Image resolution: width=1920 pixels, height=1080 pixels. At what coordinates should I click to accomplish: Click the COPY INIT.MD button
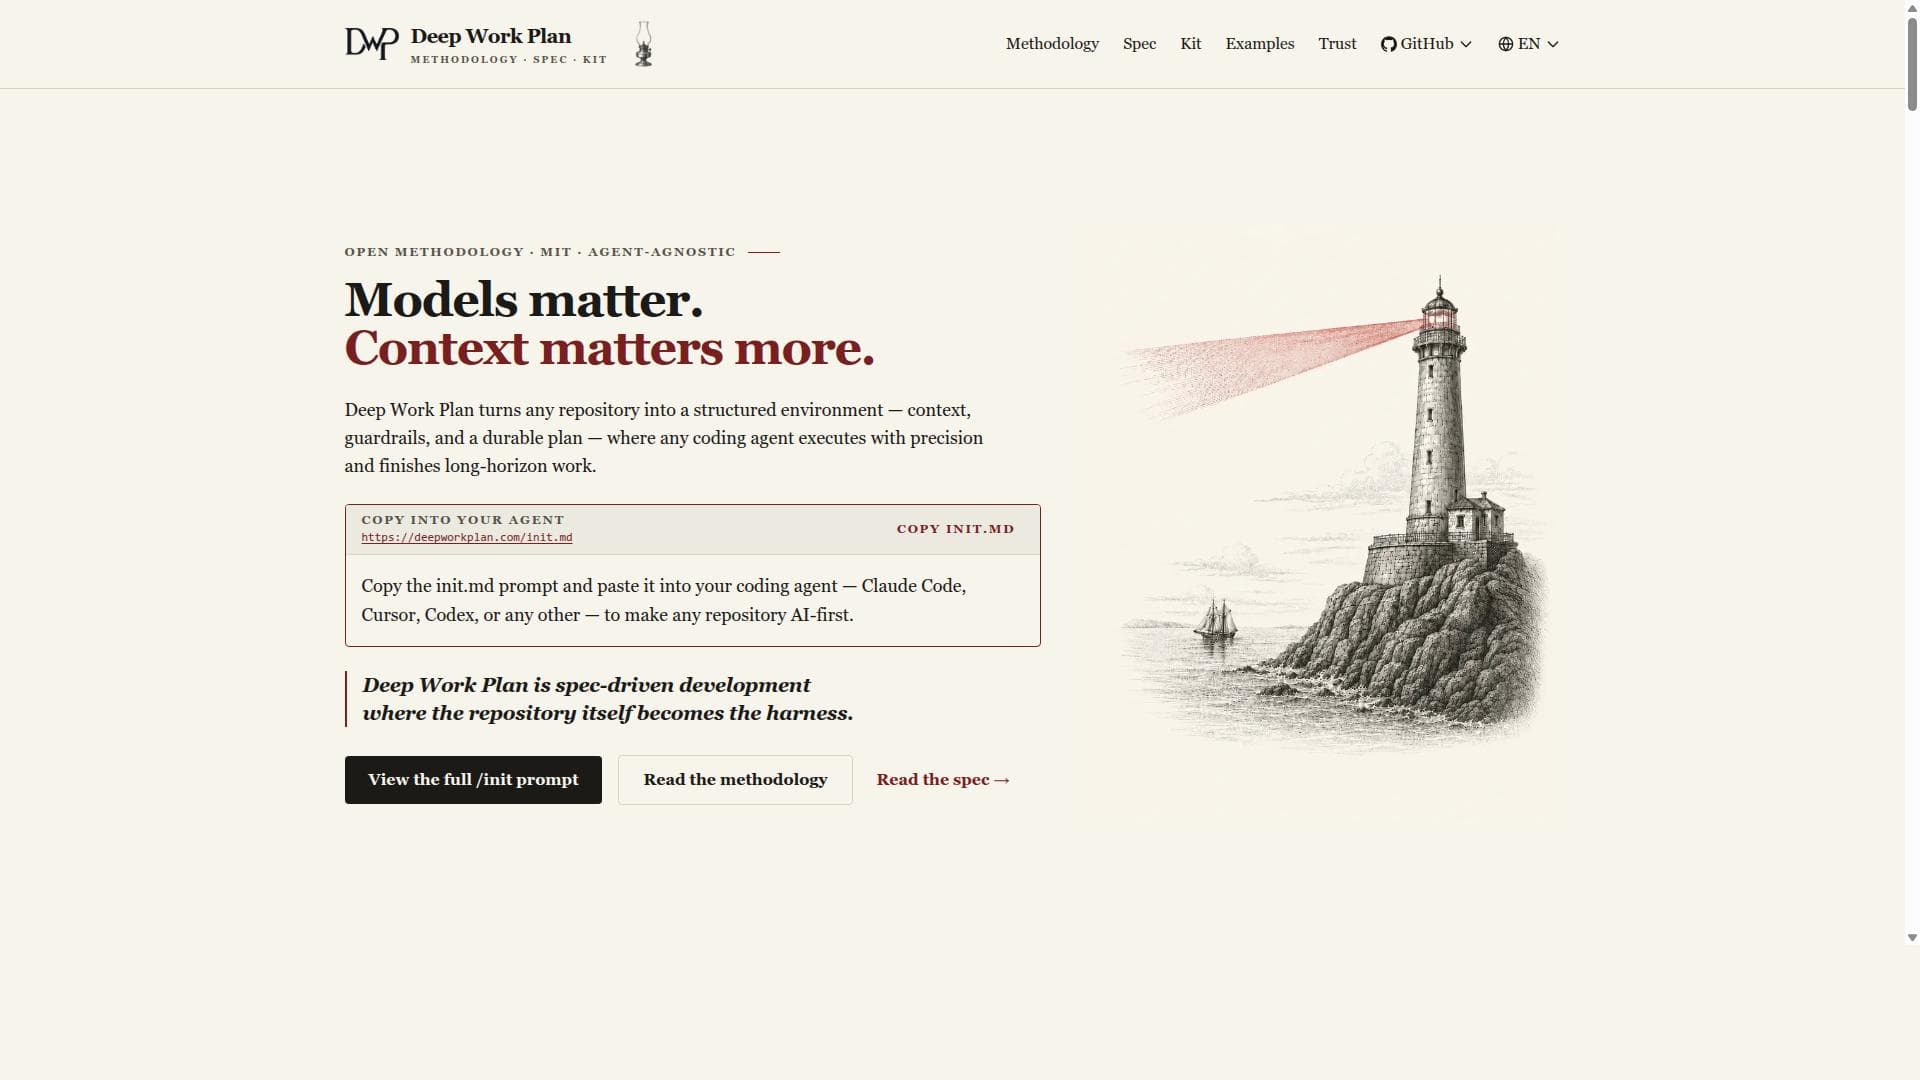point(955,529)
